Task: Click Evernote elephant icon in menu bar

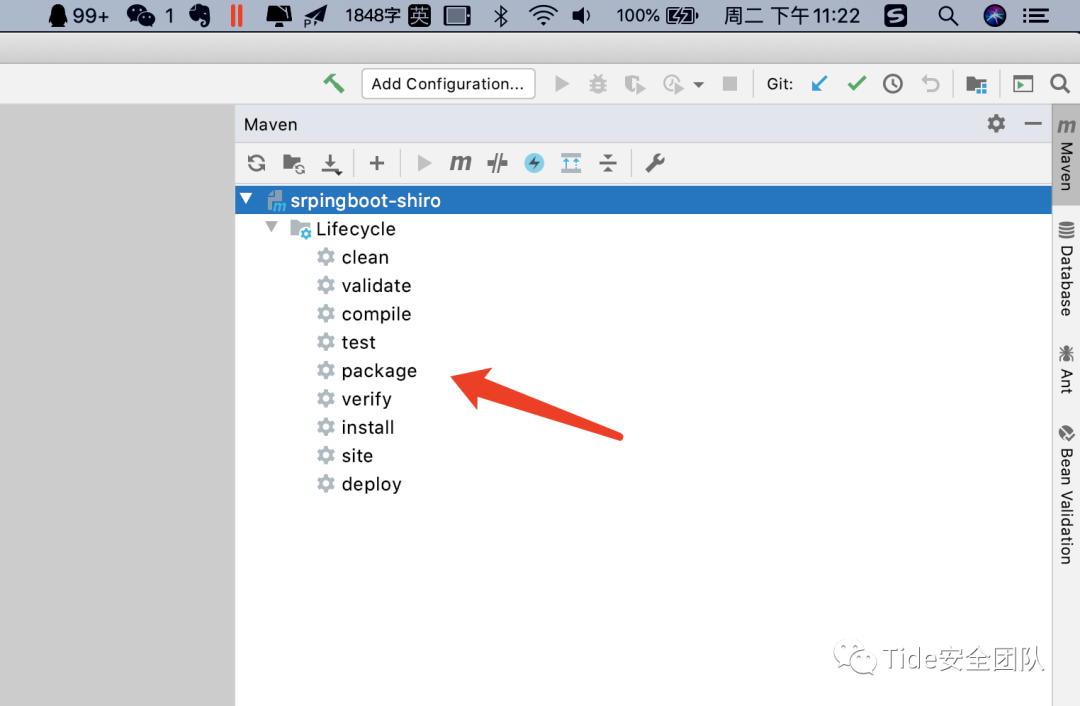Action: coord(200,15)
